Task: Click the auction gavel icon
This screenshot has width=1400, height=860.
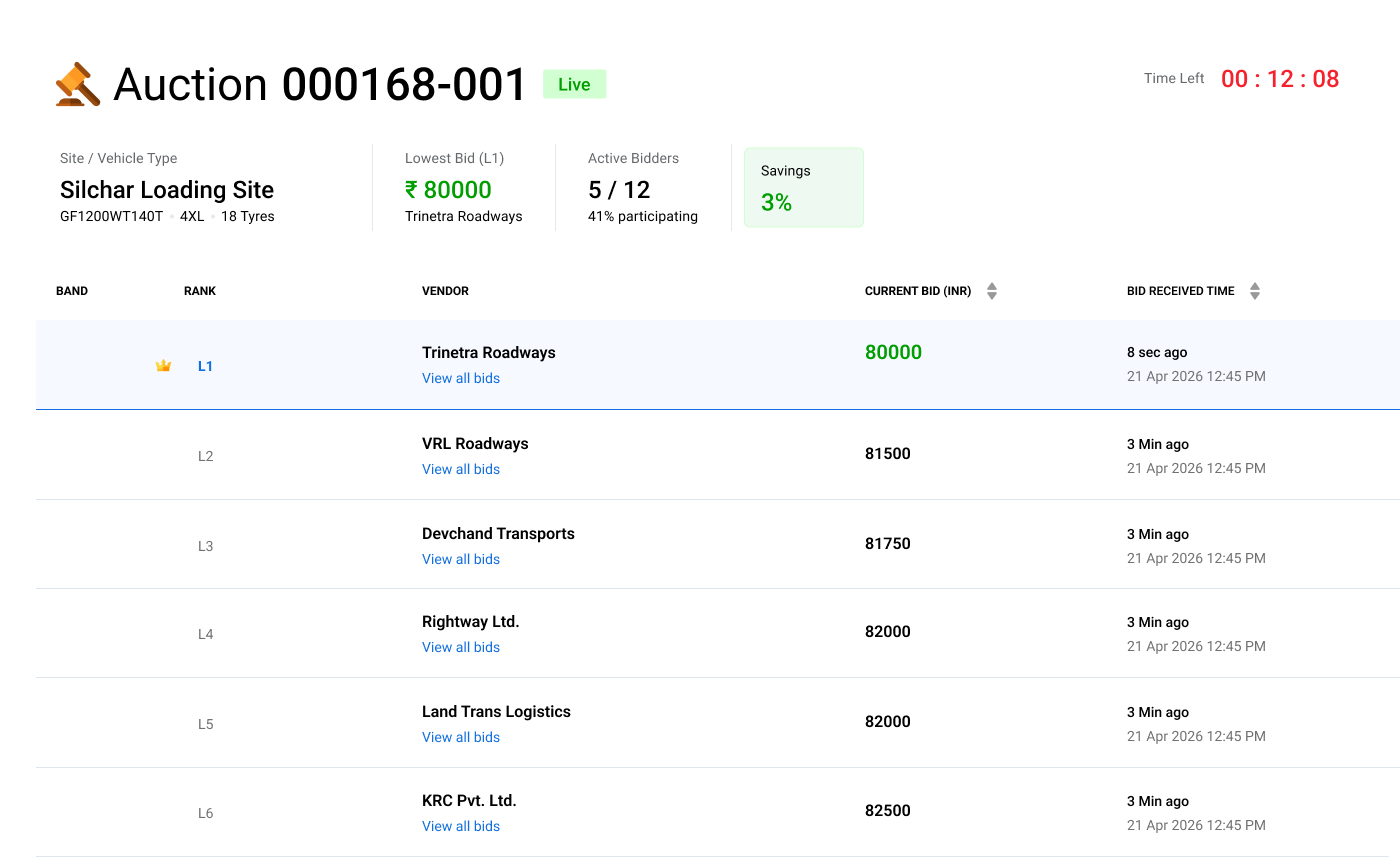Action: click(x=78, y=85)
